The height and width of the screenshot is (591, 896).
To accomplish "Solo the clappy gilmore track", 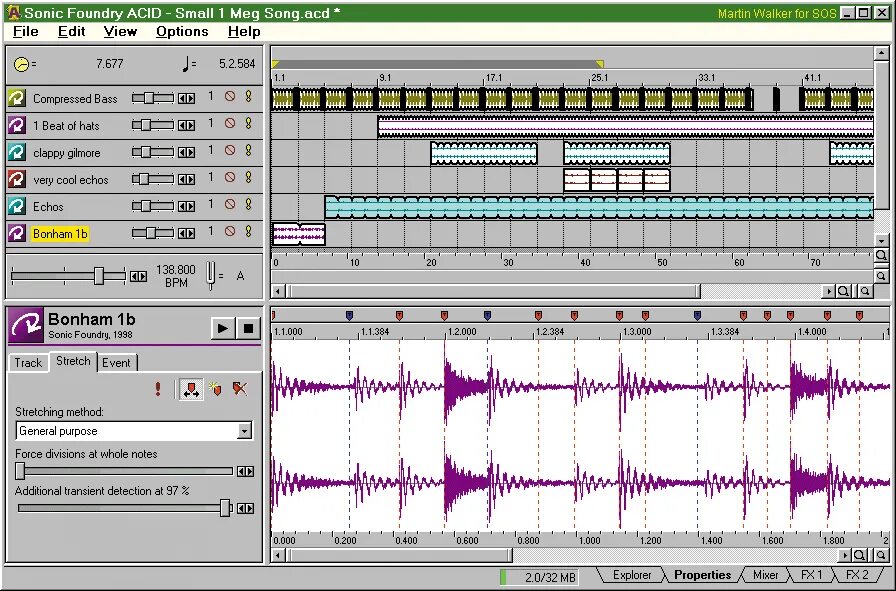I will (x=249, y=150).
